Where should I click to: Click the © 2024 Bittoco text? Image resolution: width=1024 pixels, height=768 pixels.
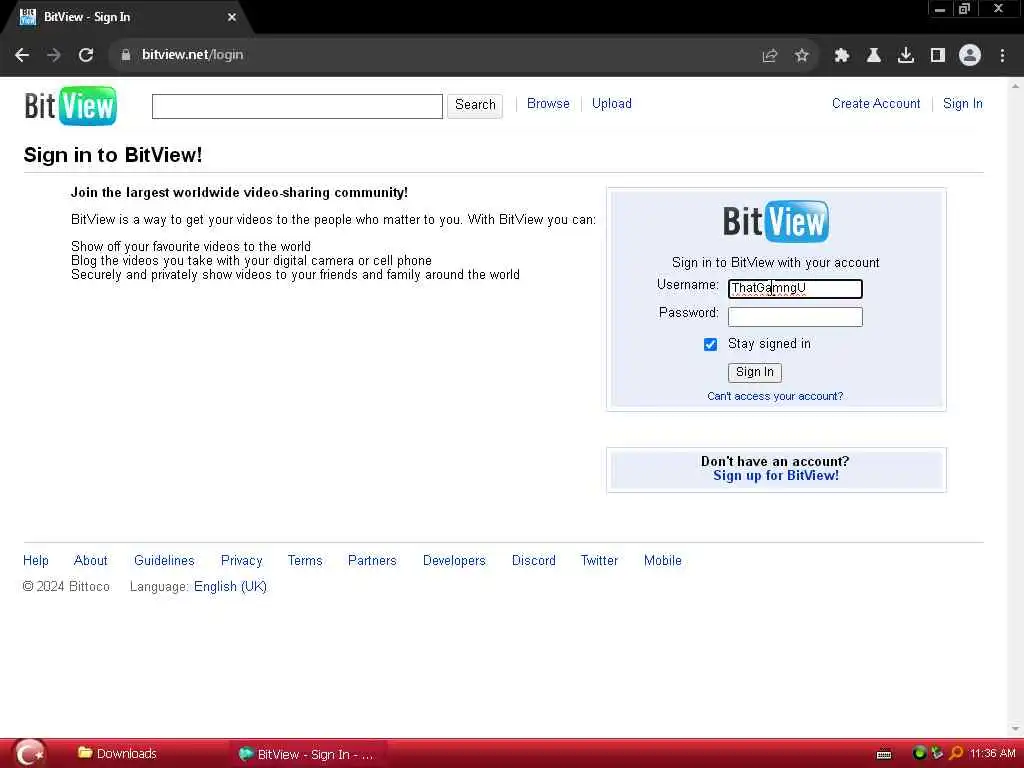[66, 587]
